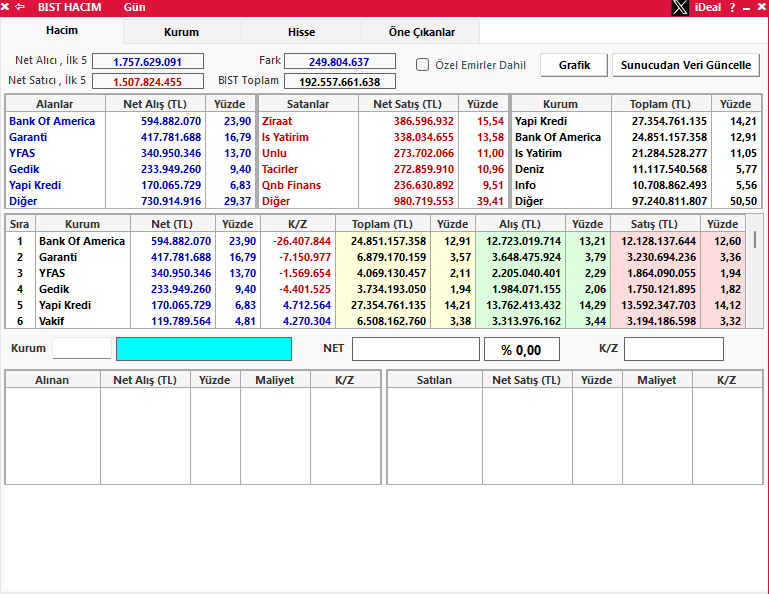Select Yapi Kredi in Alanlar list
Image resolution: width=769 pixels, height=594 pixels.
(x=35, y=185)
